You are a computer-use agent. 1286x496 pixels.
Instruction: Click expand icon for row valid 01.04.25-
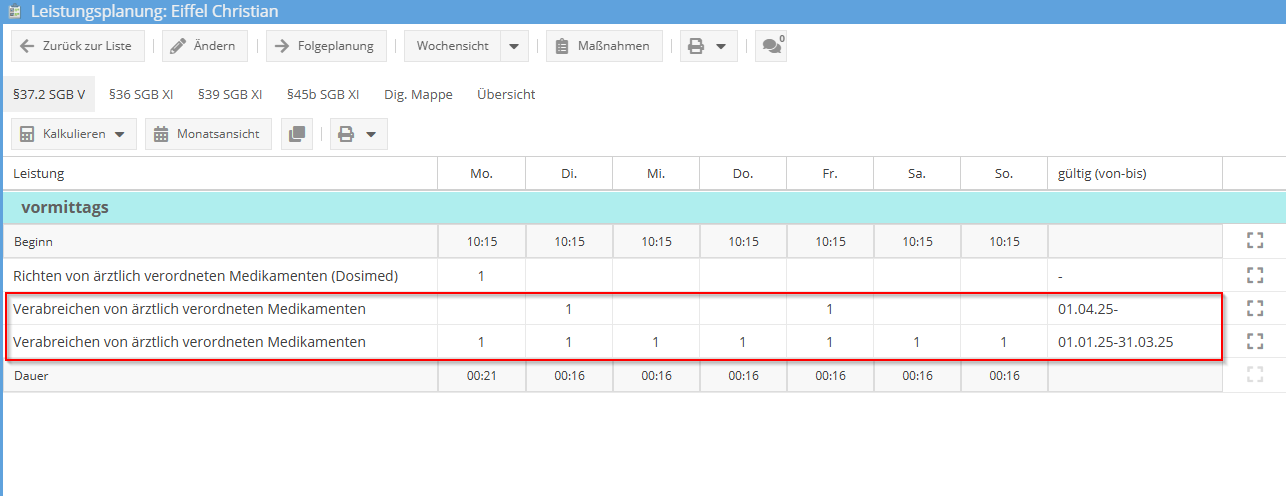tap(1255, 308)
